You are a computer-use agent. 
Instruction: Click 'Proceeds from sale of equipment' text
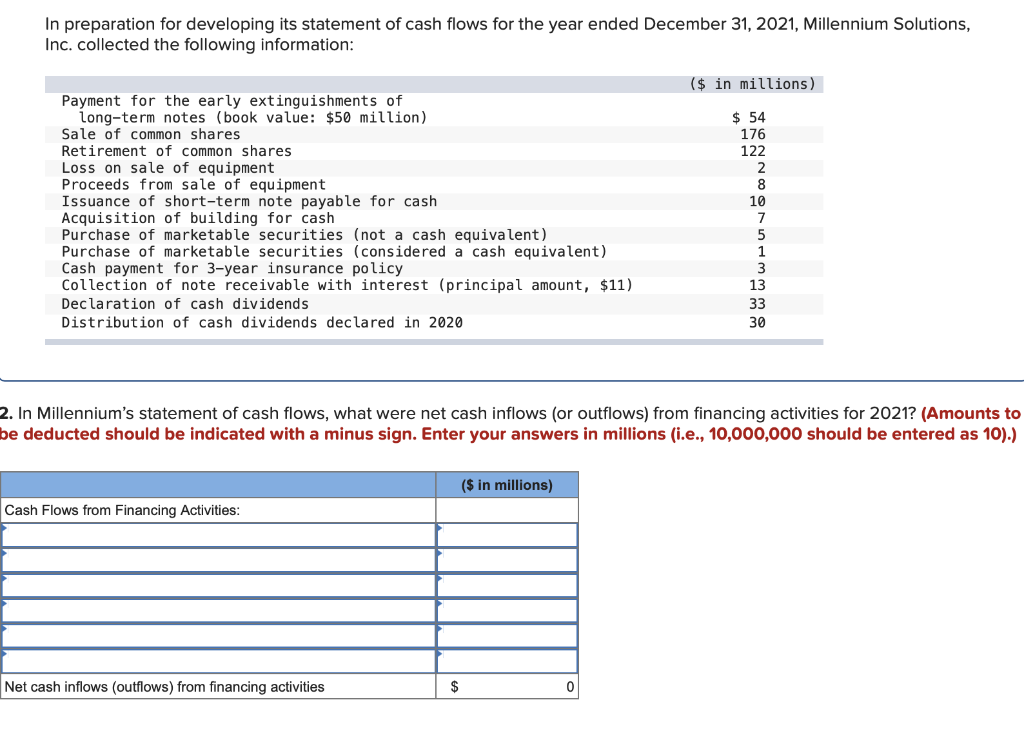193,185
